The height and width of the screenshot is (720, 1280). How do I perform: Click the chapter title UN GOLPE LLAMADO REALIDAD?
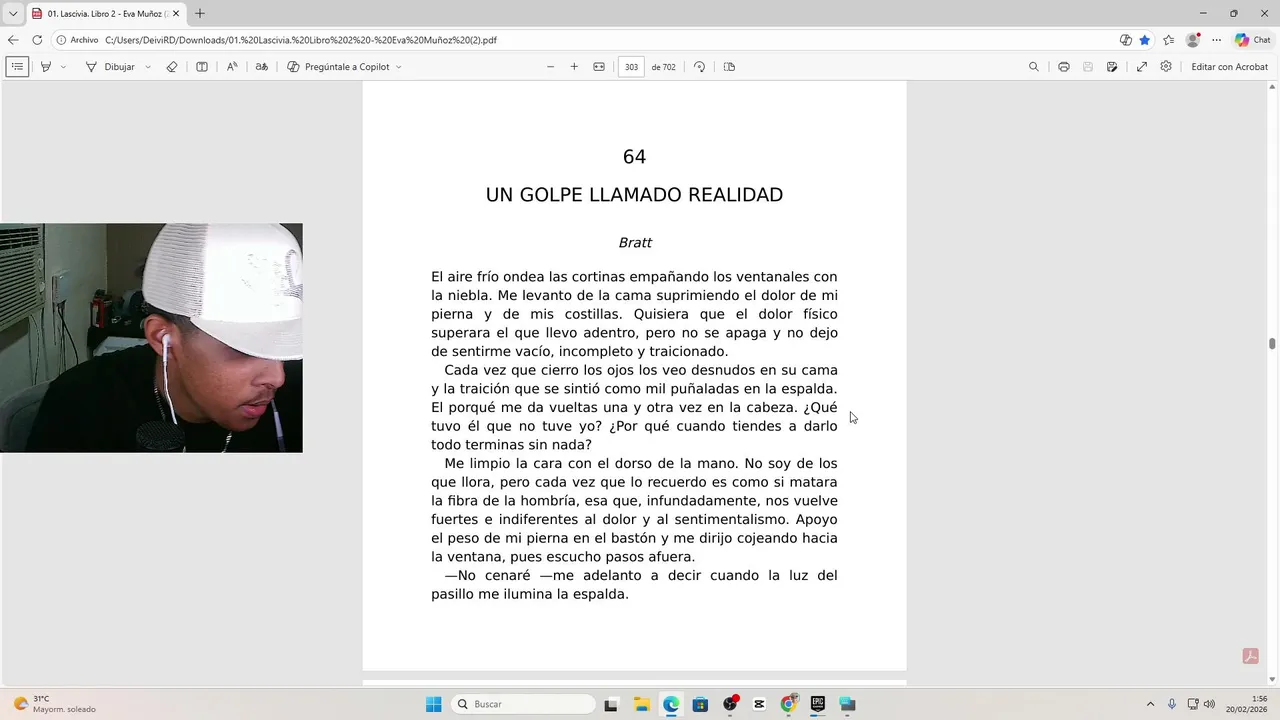click(x=634, y=195)
